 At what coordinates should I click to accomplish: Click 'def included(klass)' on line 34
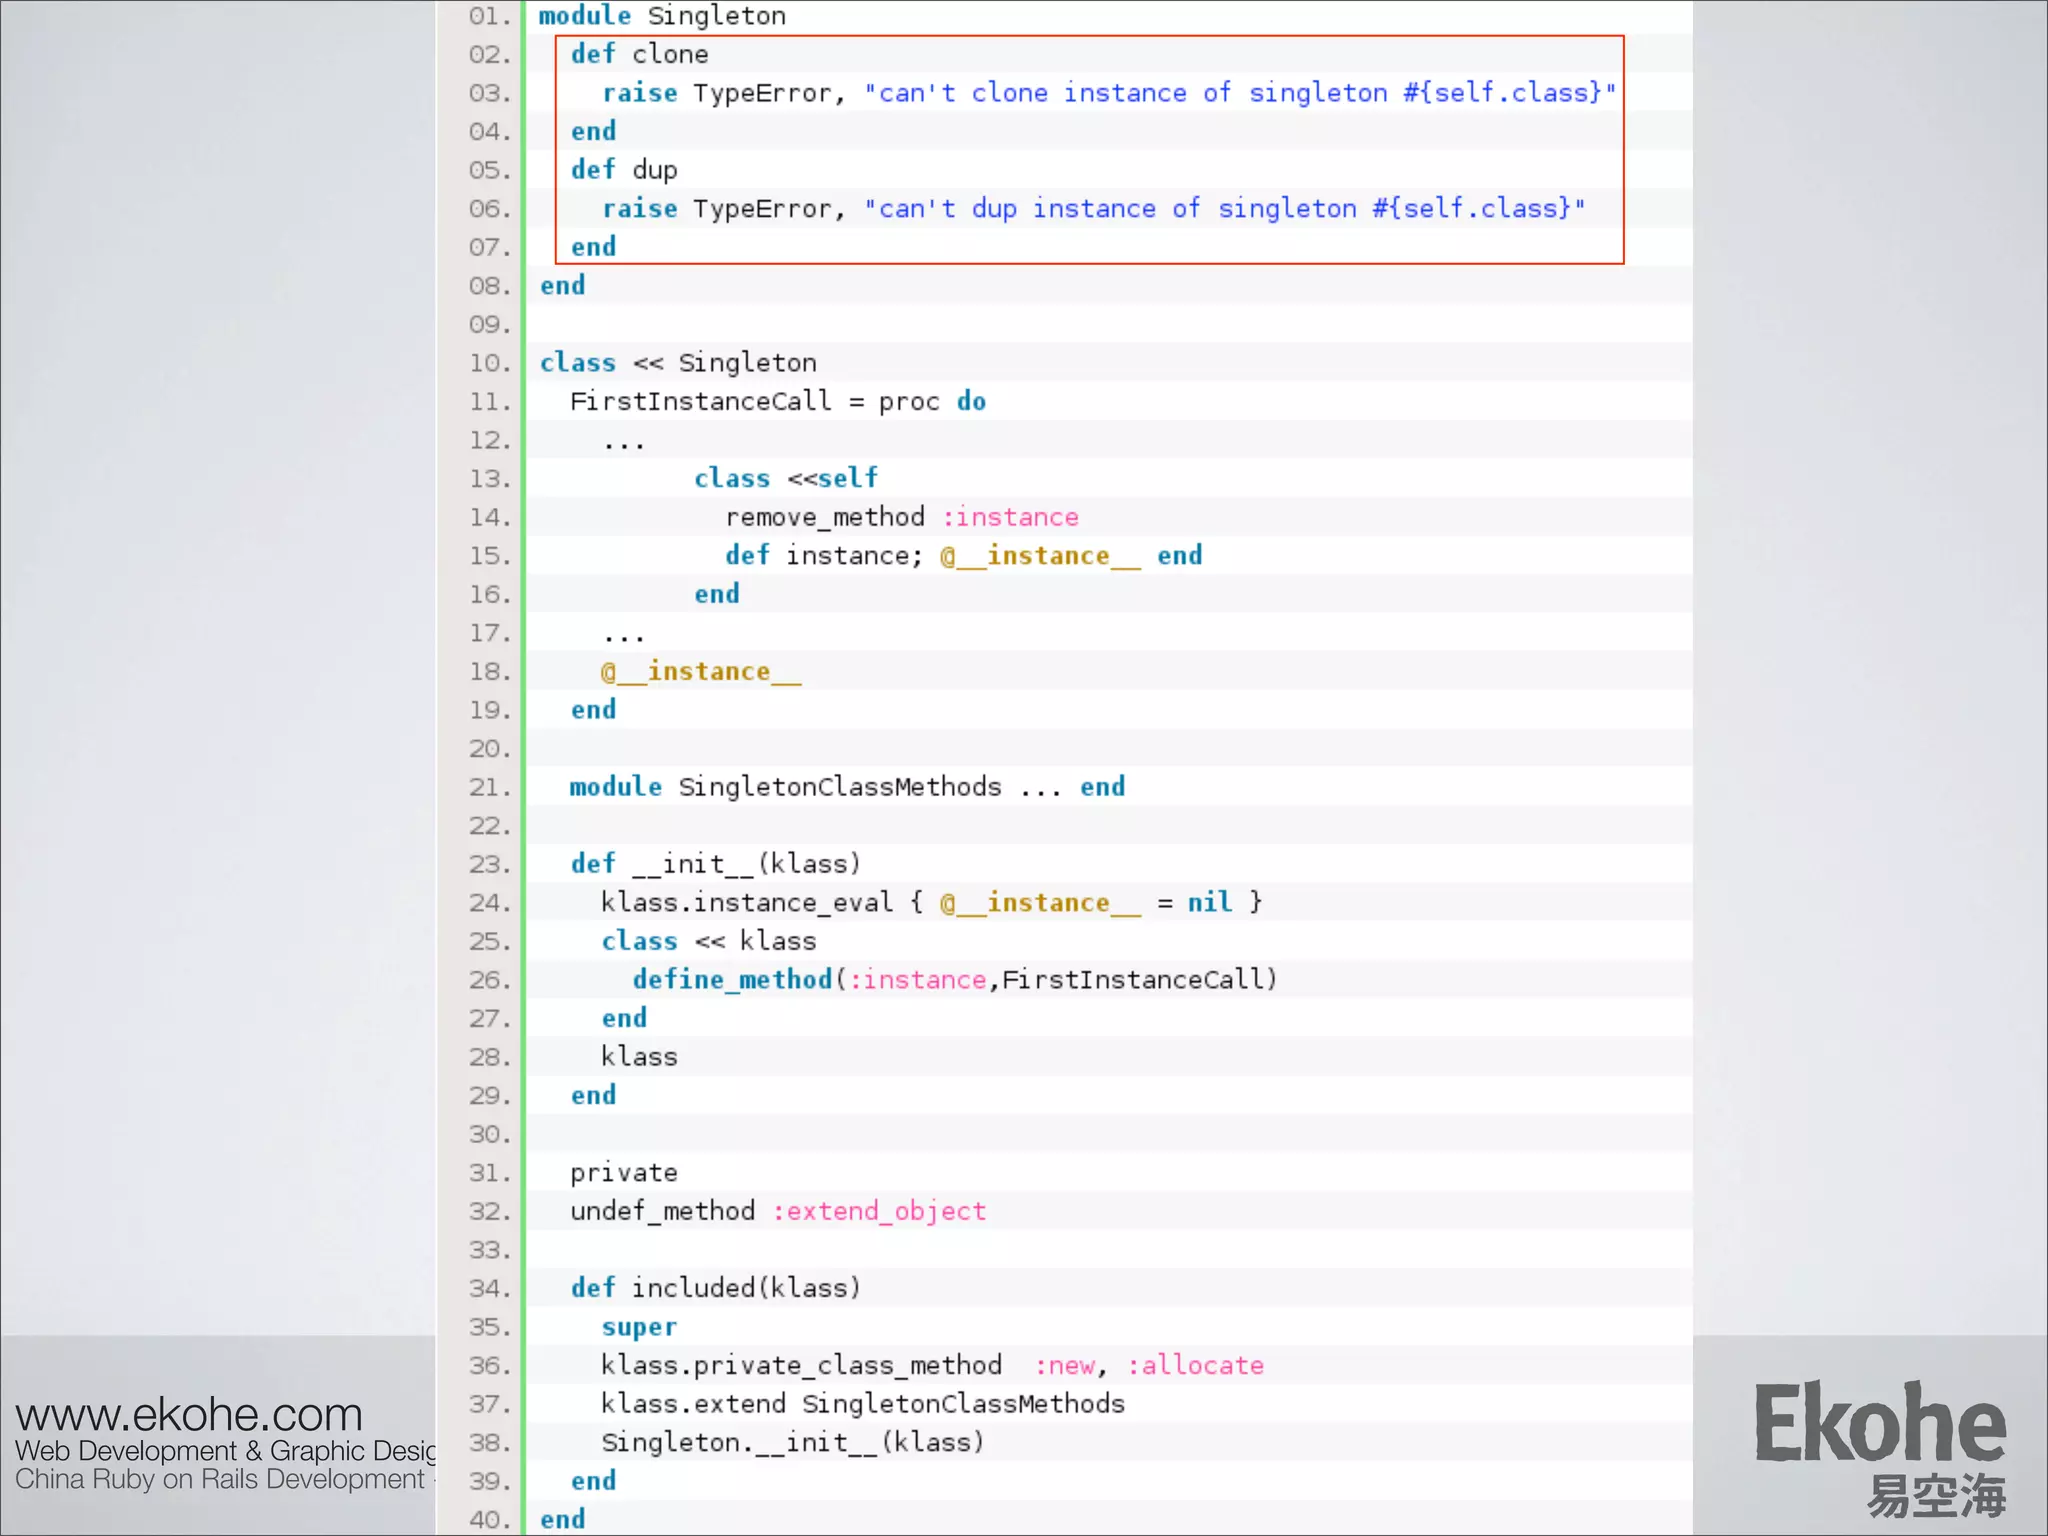pos(715,1288)
